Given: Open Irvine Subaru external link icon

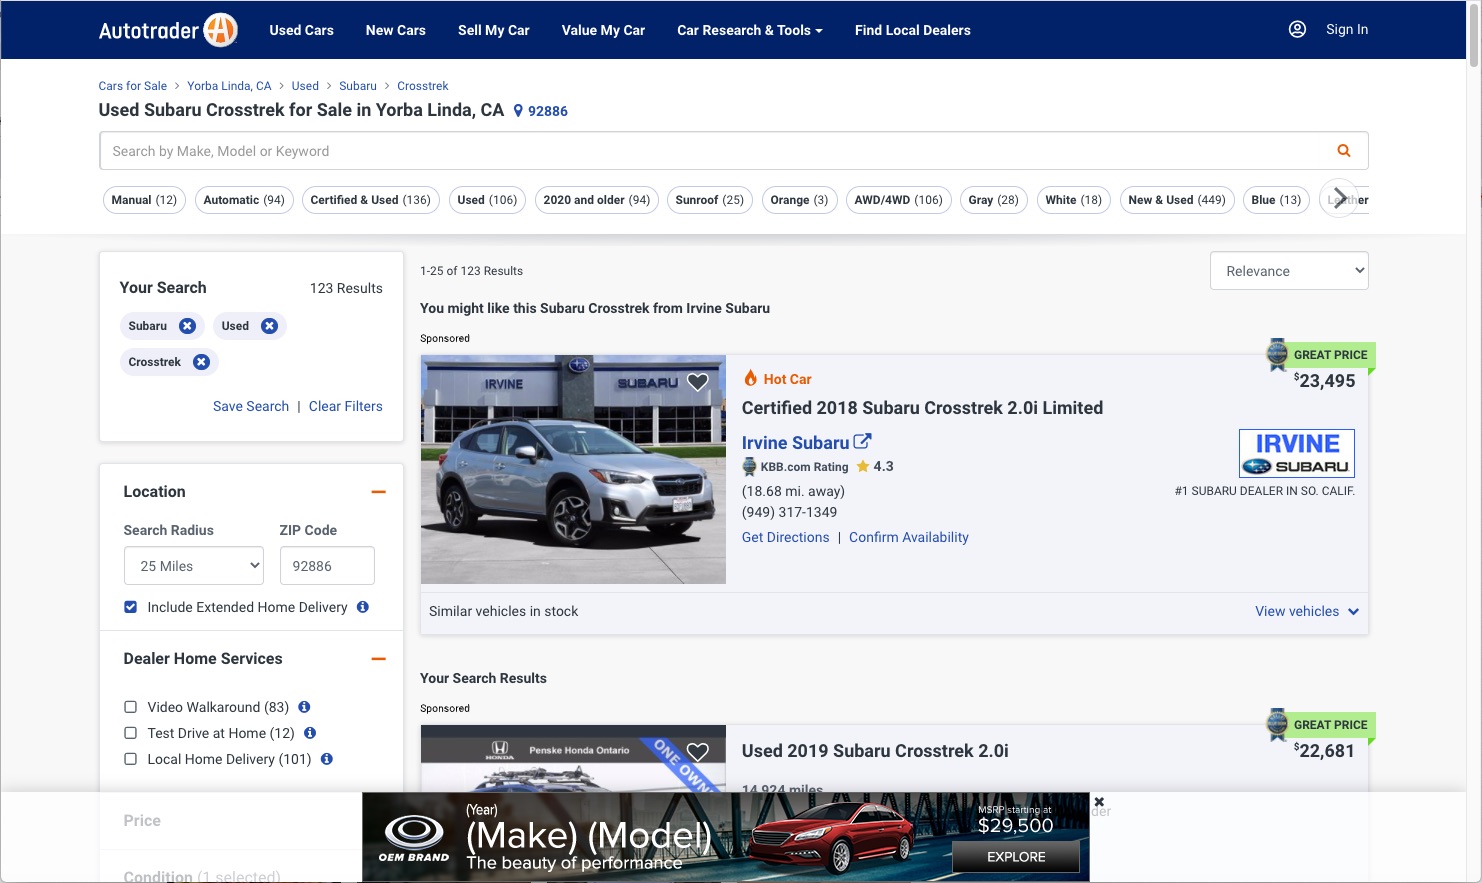Looking at the screenshot, I should 862,441.
